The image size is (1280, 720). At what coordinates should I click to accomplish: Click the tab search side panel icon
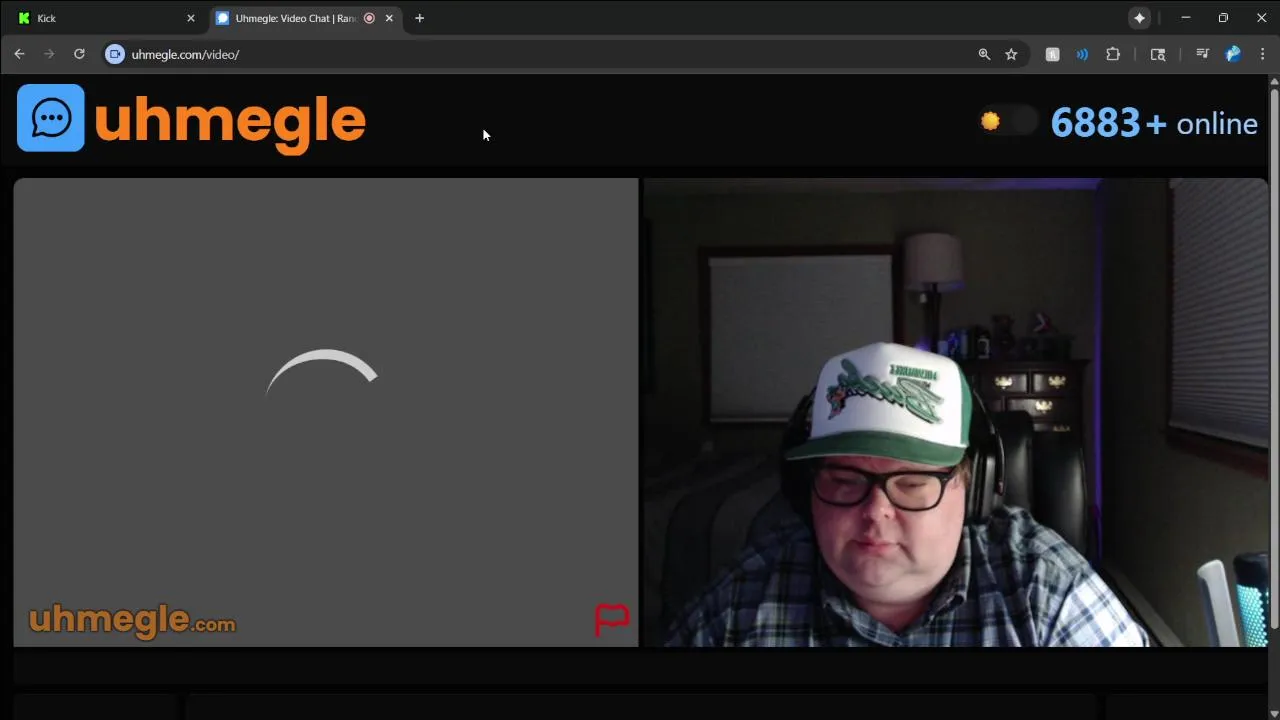(1158, 55)
